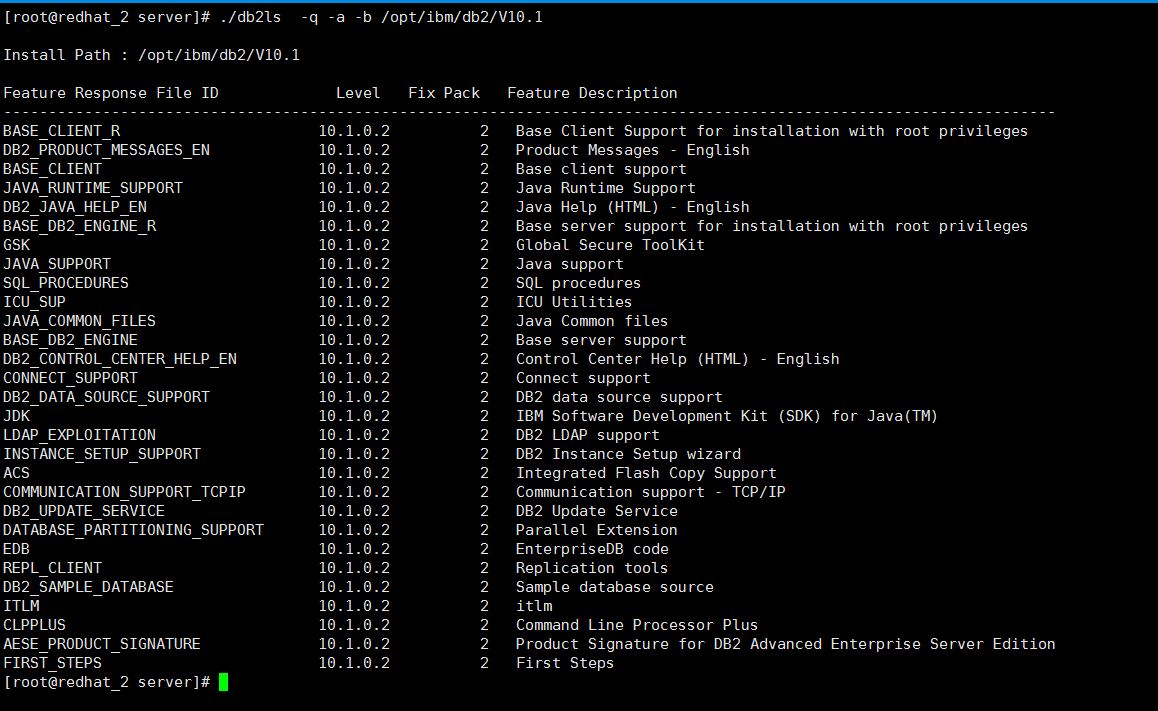Select 'DB2_UPDATE_SERVICE' text
1158x711 pixels.
point(83,512)
